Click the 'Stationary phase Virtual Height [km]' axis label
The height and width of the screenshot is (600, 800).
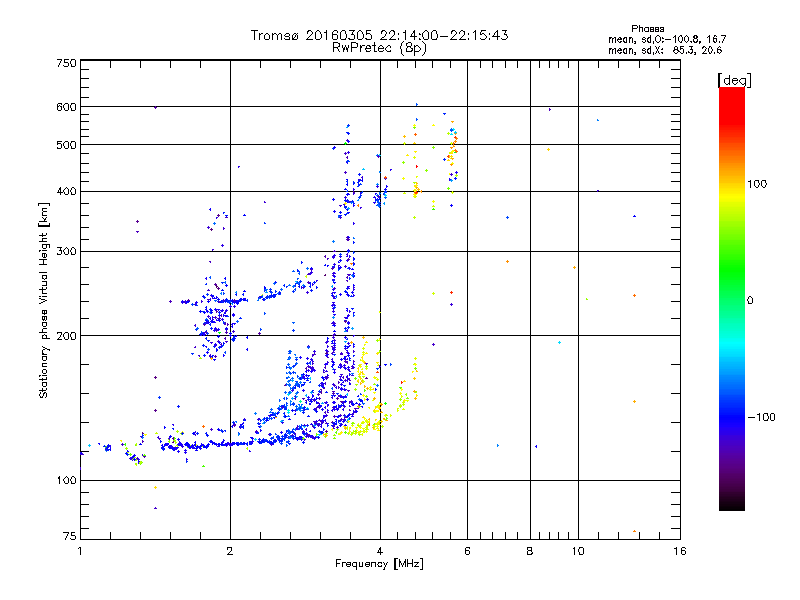point(44,300)
